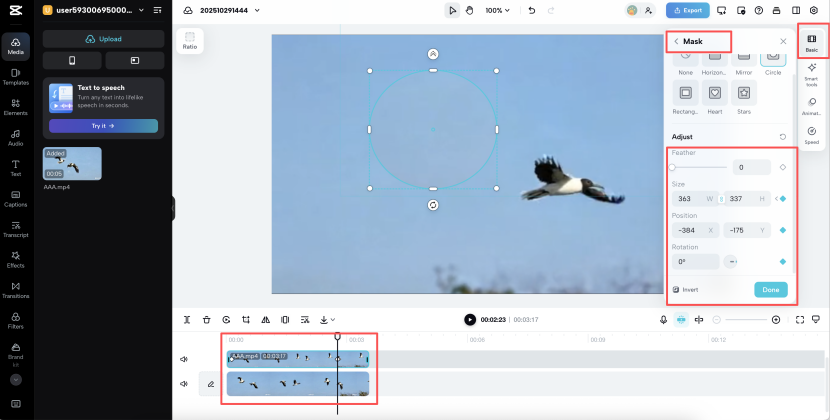Open the 100% zoom level dropdown
Viewport: 830px width, 420px height.
click(x=498, y=10)
